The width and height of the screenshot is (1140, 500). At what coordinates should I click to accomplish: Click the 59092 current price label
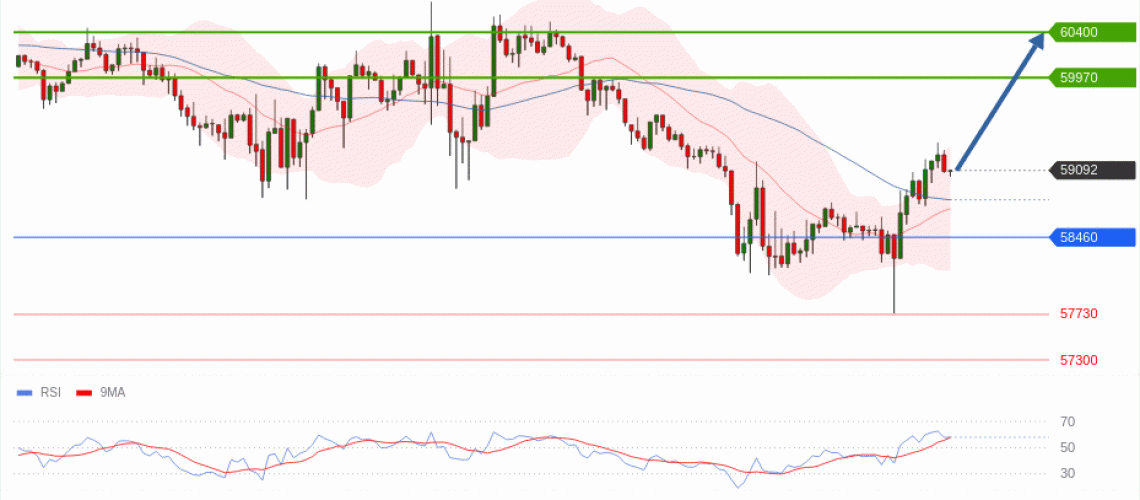coord(1092,170)
